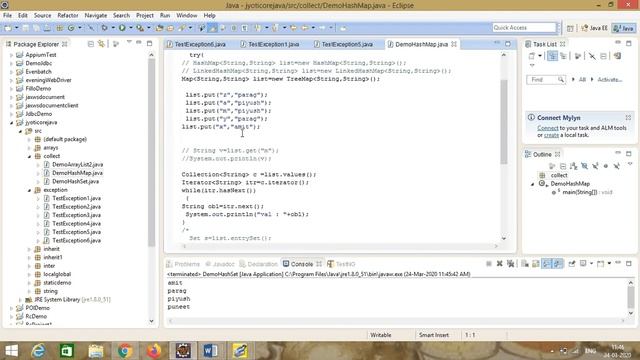This screenshot has height=360, width=640.
Task: Click Activate... in Task List
Action: [610, 80]
